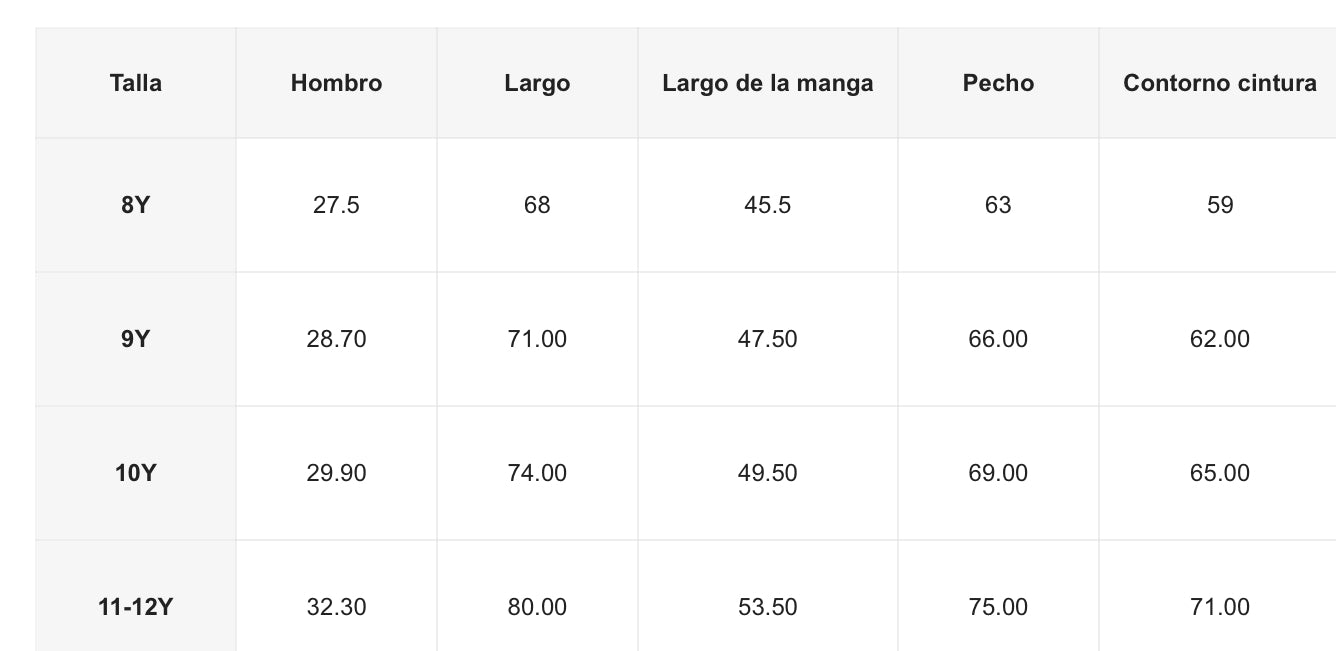Screen dimensions: 1336x651
Task: Select the Pecho column header
Action: tap(998, 83)
